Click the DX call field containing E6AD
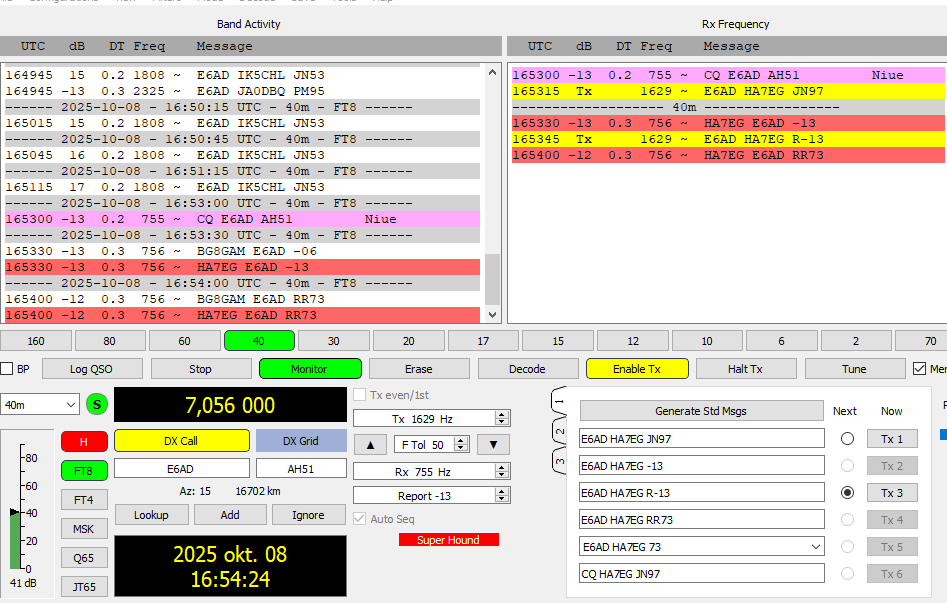 181,468
